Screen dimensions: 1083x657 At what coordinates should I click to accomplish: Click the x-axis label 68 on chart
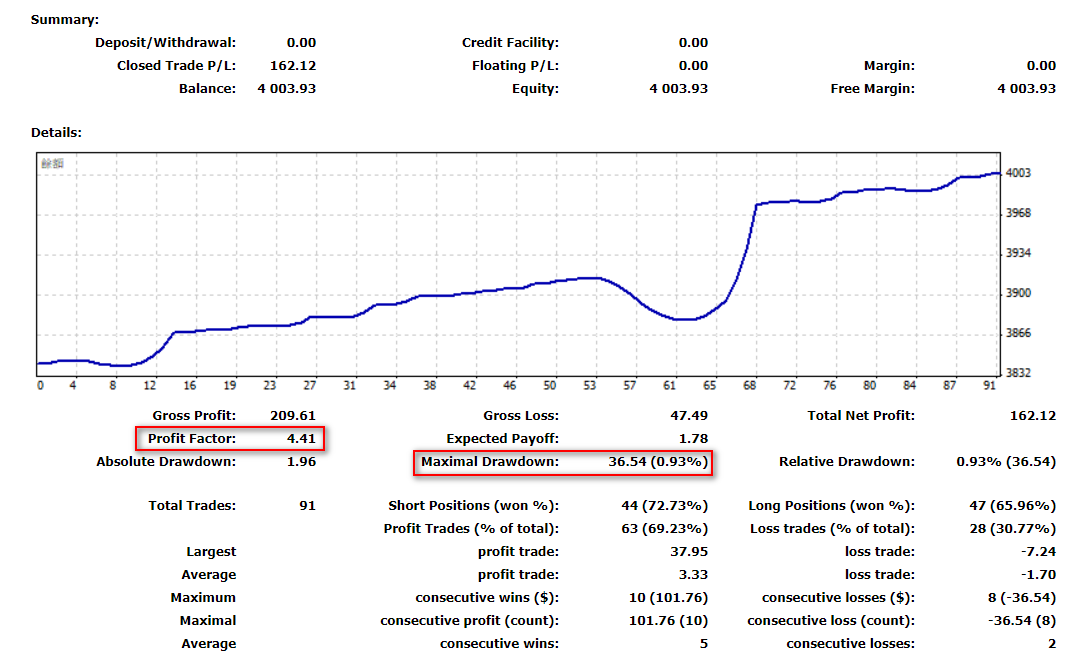click(x=750, y=385)
